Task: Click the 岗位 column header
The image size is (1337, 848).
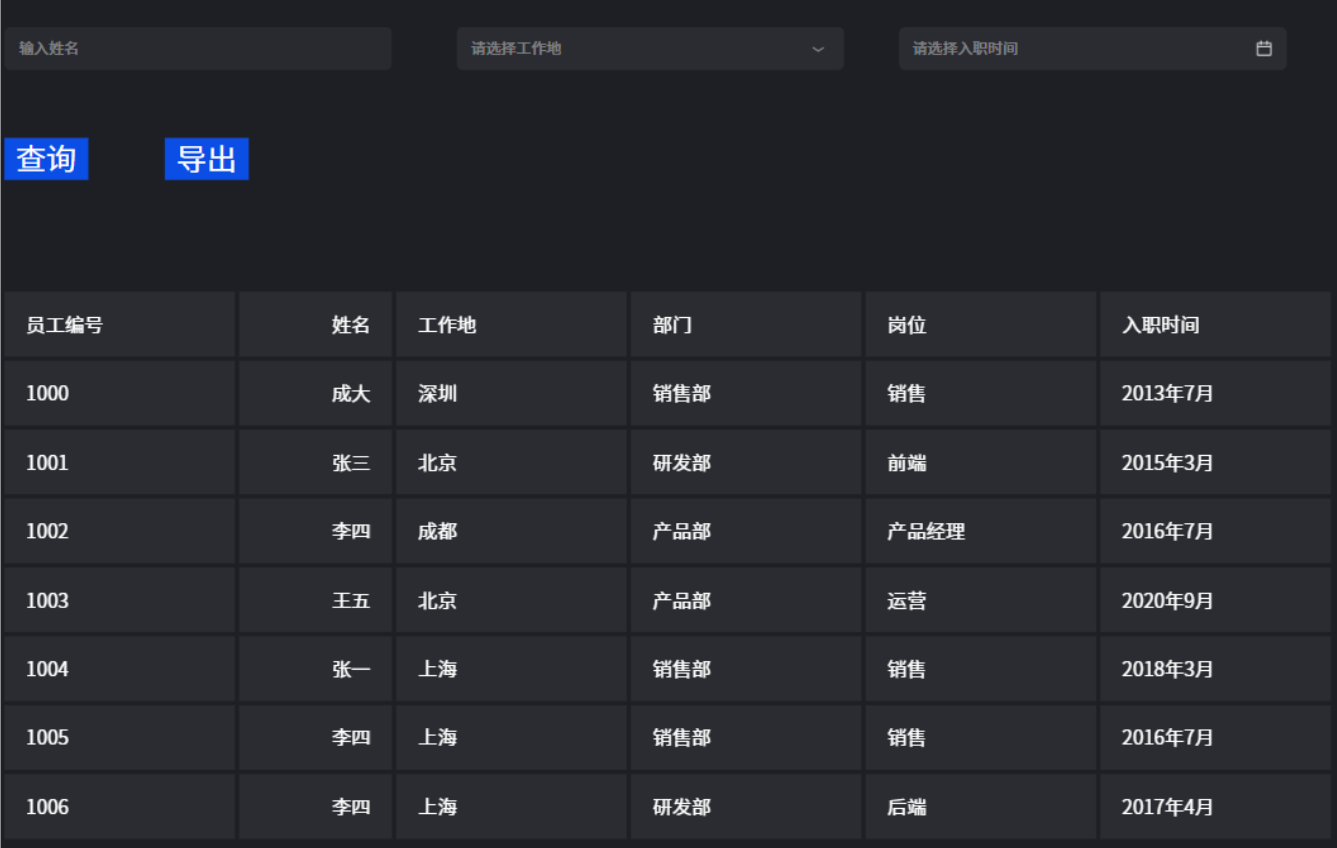Action: (980, 325)
